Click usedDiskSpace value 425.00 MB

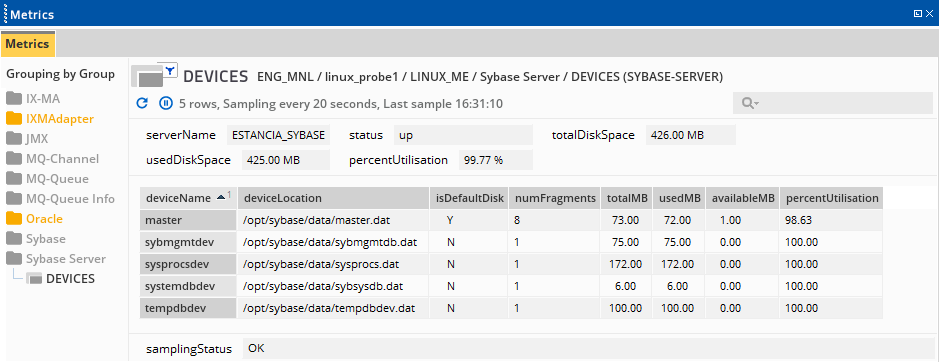286,160
